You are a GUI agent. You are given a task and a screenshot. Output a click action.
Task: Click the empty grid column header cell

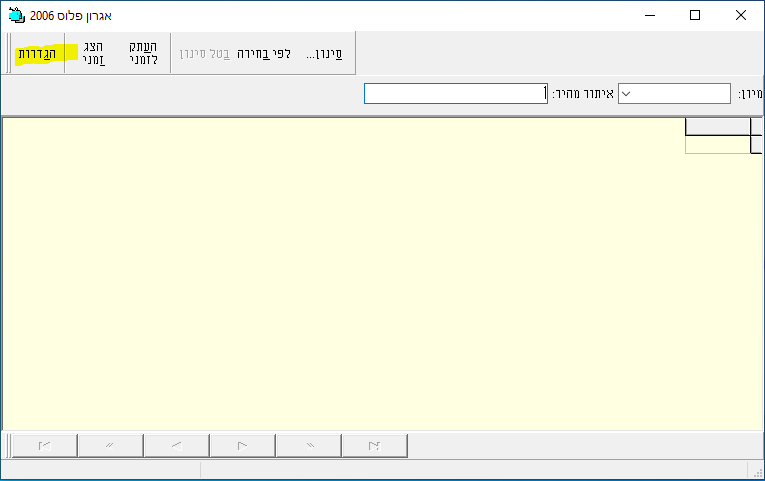(x=718, y=127)
